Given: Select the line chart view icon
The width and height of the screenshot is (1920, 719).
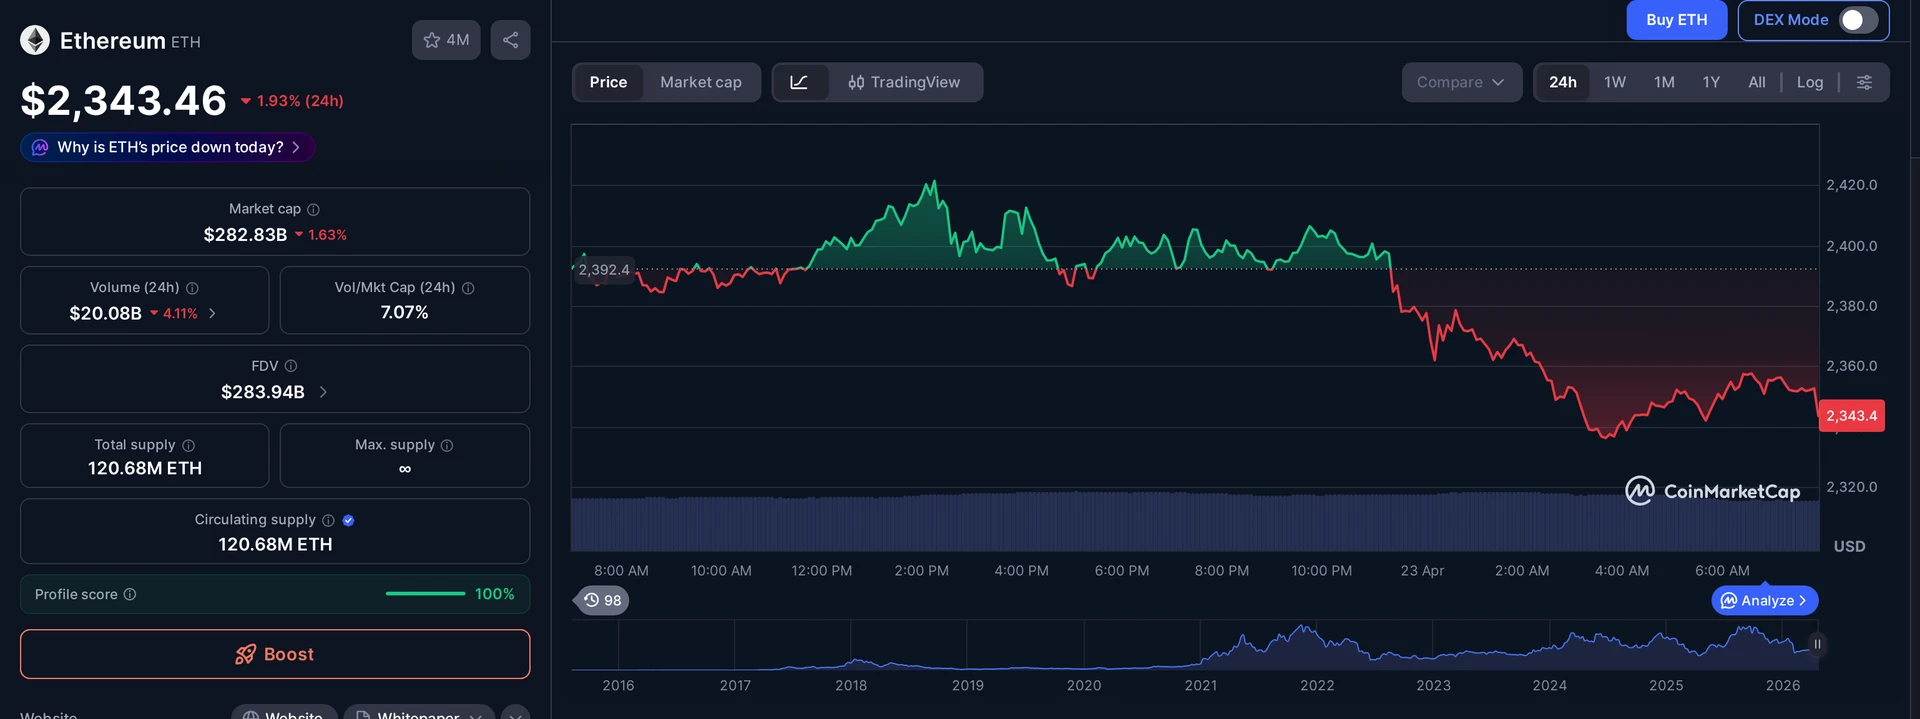Looking at the screenshot, I should pos(799,82).
